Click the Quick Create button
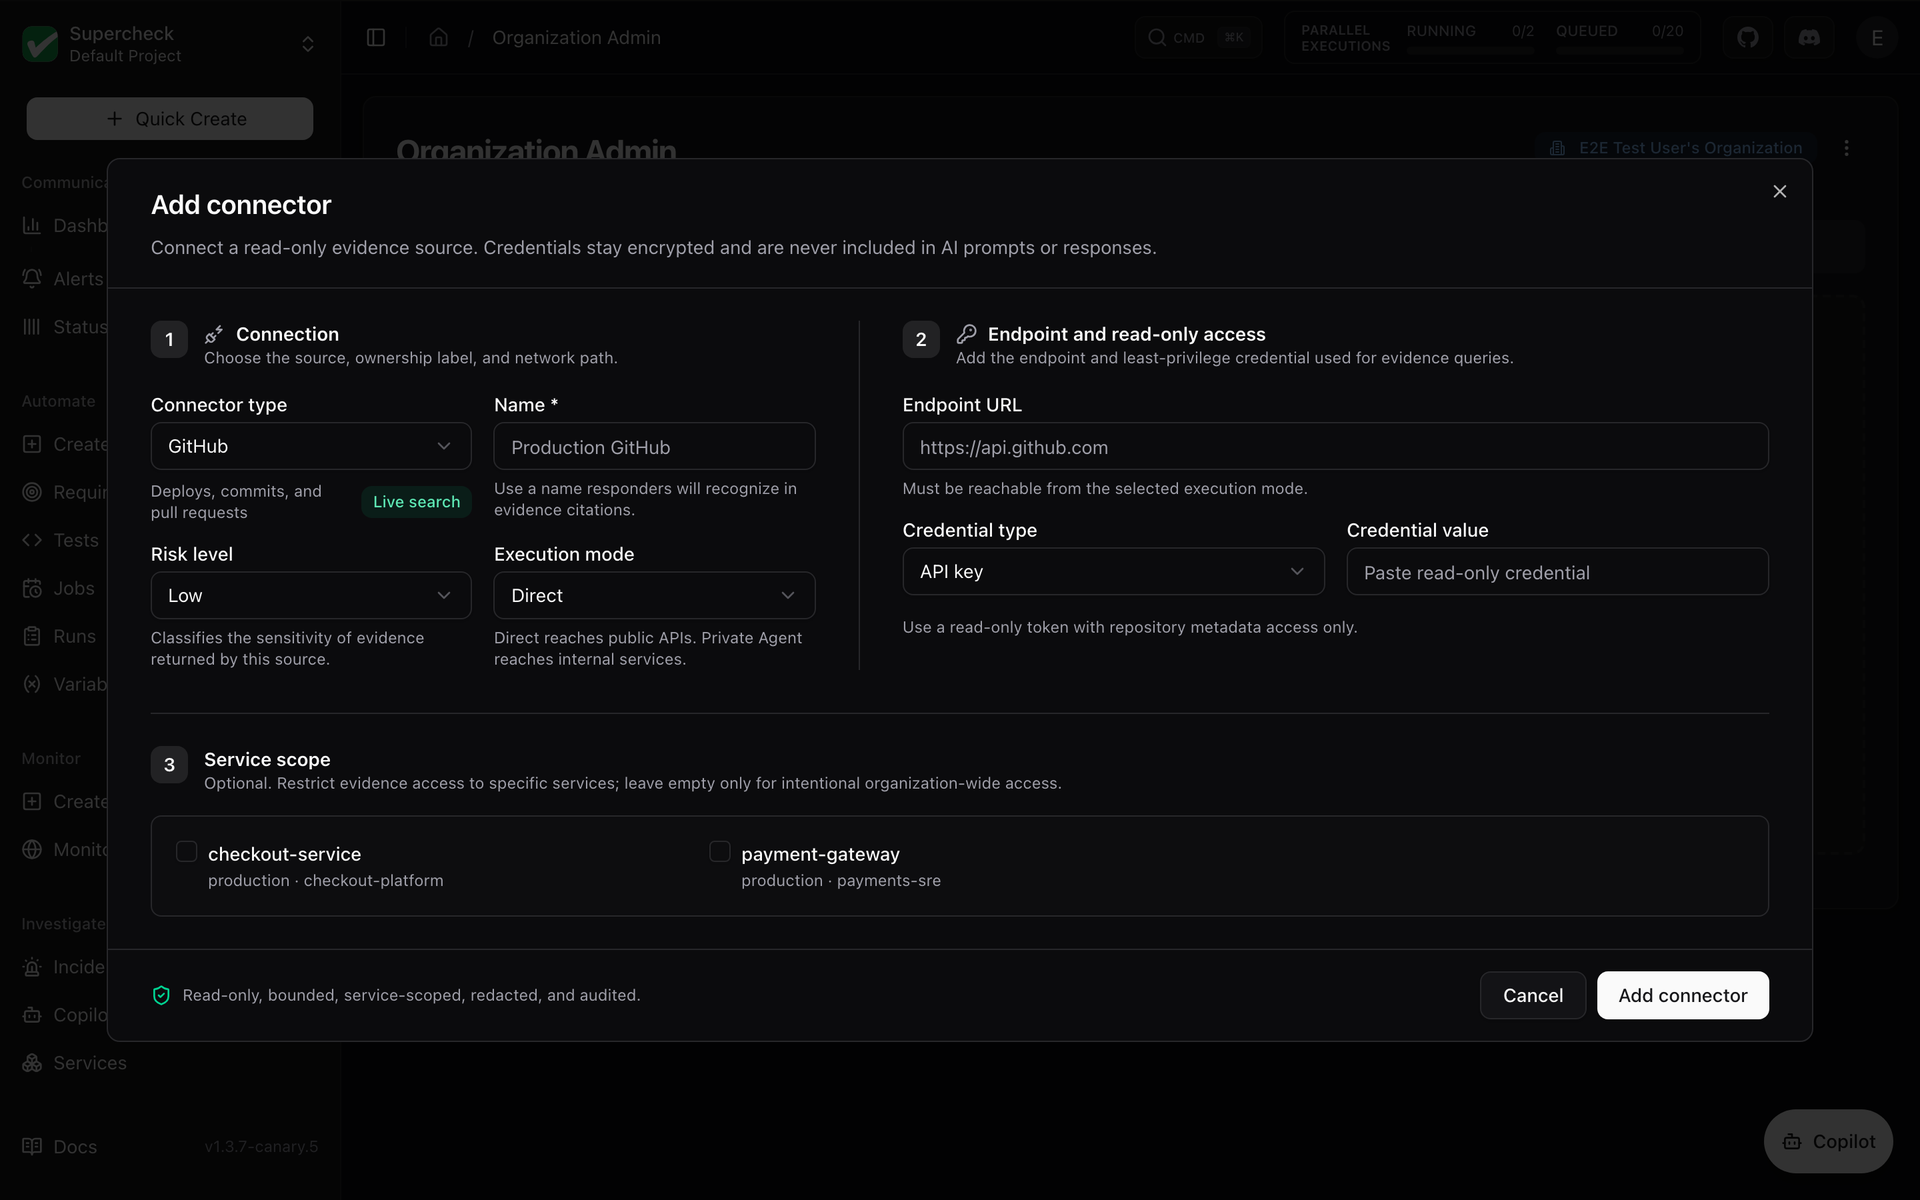This screenshot has width=1920, height=1200. tap(170, 119)
